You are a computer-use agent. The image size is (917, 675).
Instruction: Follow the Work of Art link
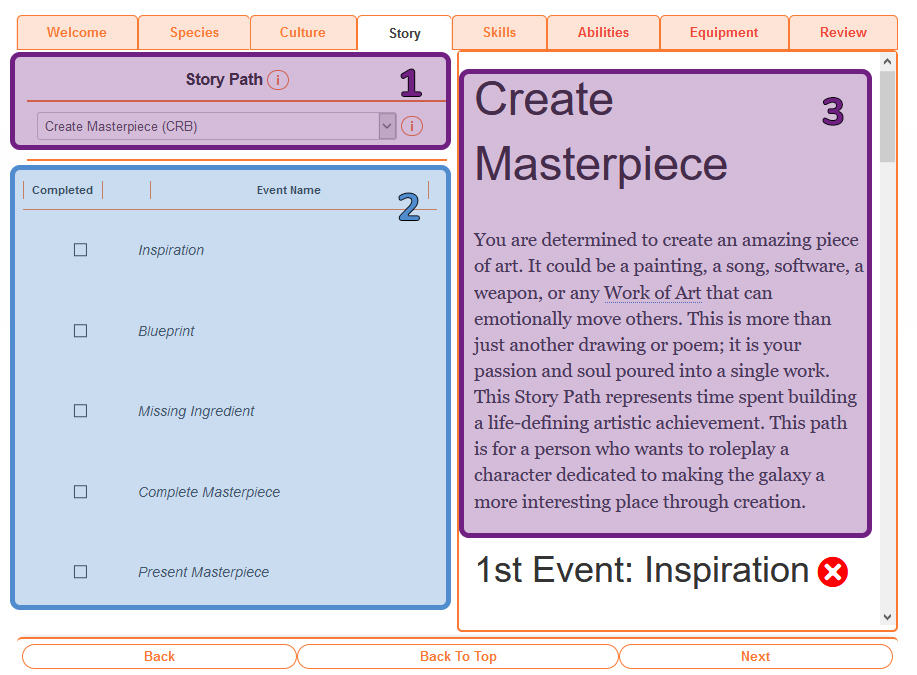pyautogui.click(x=652, y=293)
